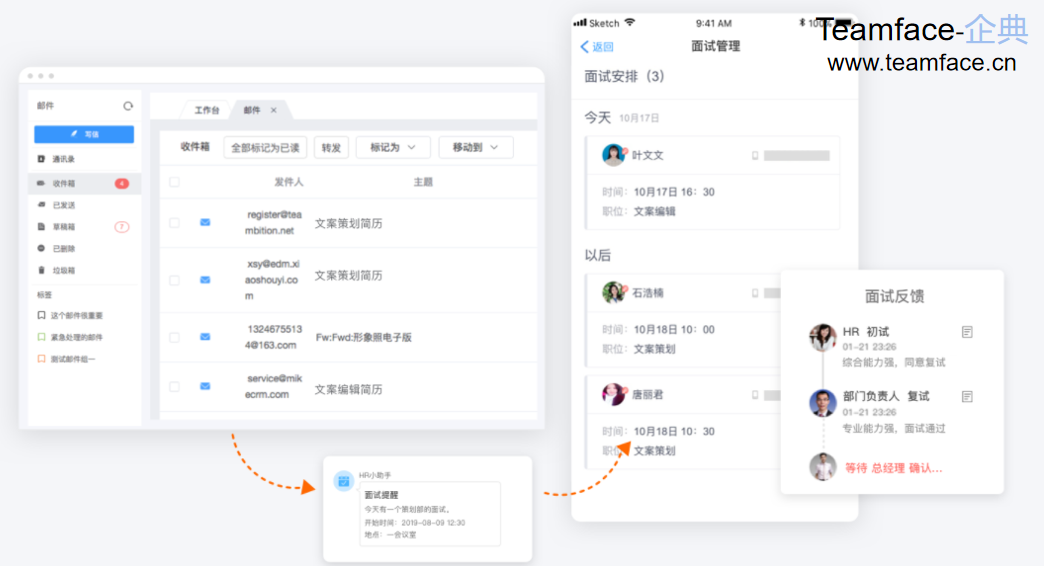The height and width of the screenshot is (566, 1045).
Task: Tap the 10月18日 10:00 interview time
Action: [674, 329]
